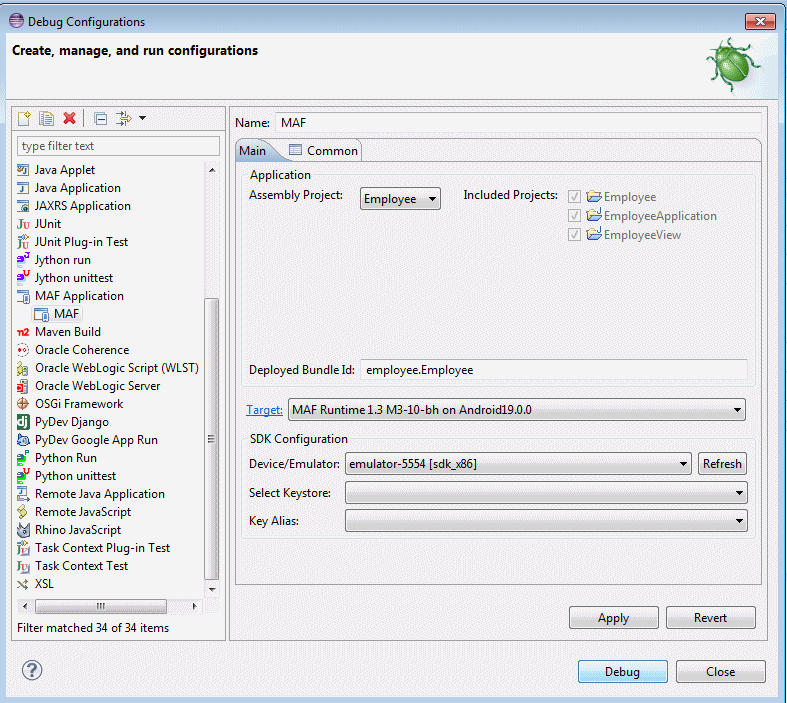Click the Debug button
This screenshot has width=787, height=703.
pos(622,671)
